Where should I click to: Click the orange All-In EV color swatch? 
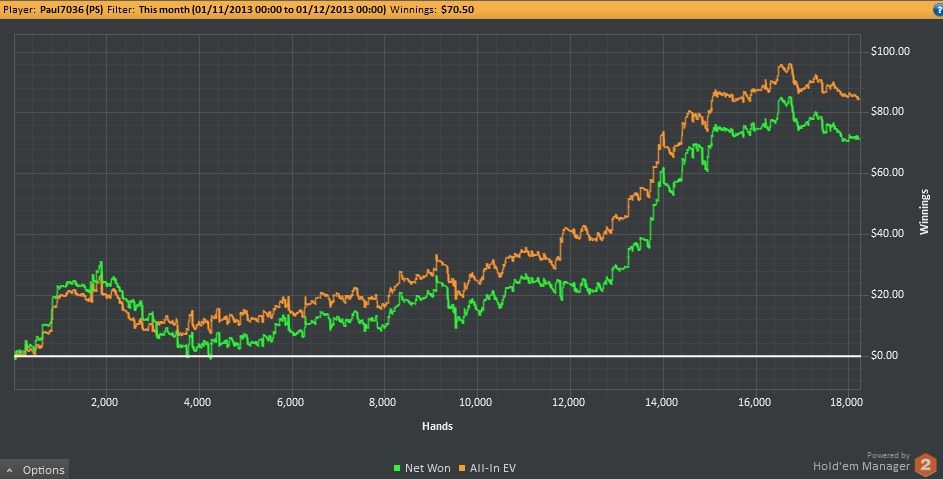point(462,468)
